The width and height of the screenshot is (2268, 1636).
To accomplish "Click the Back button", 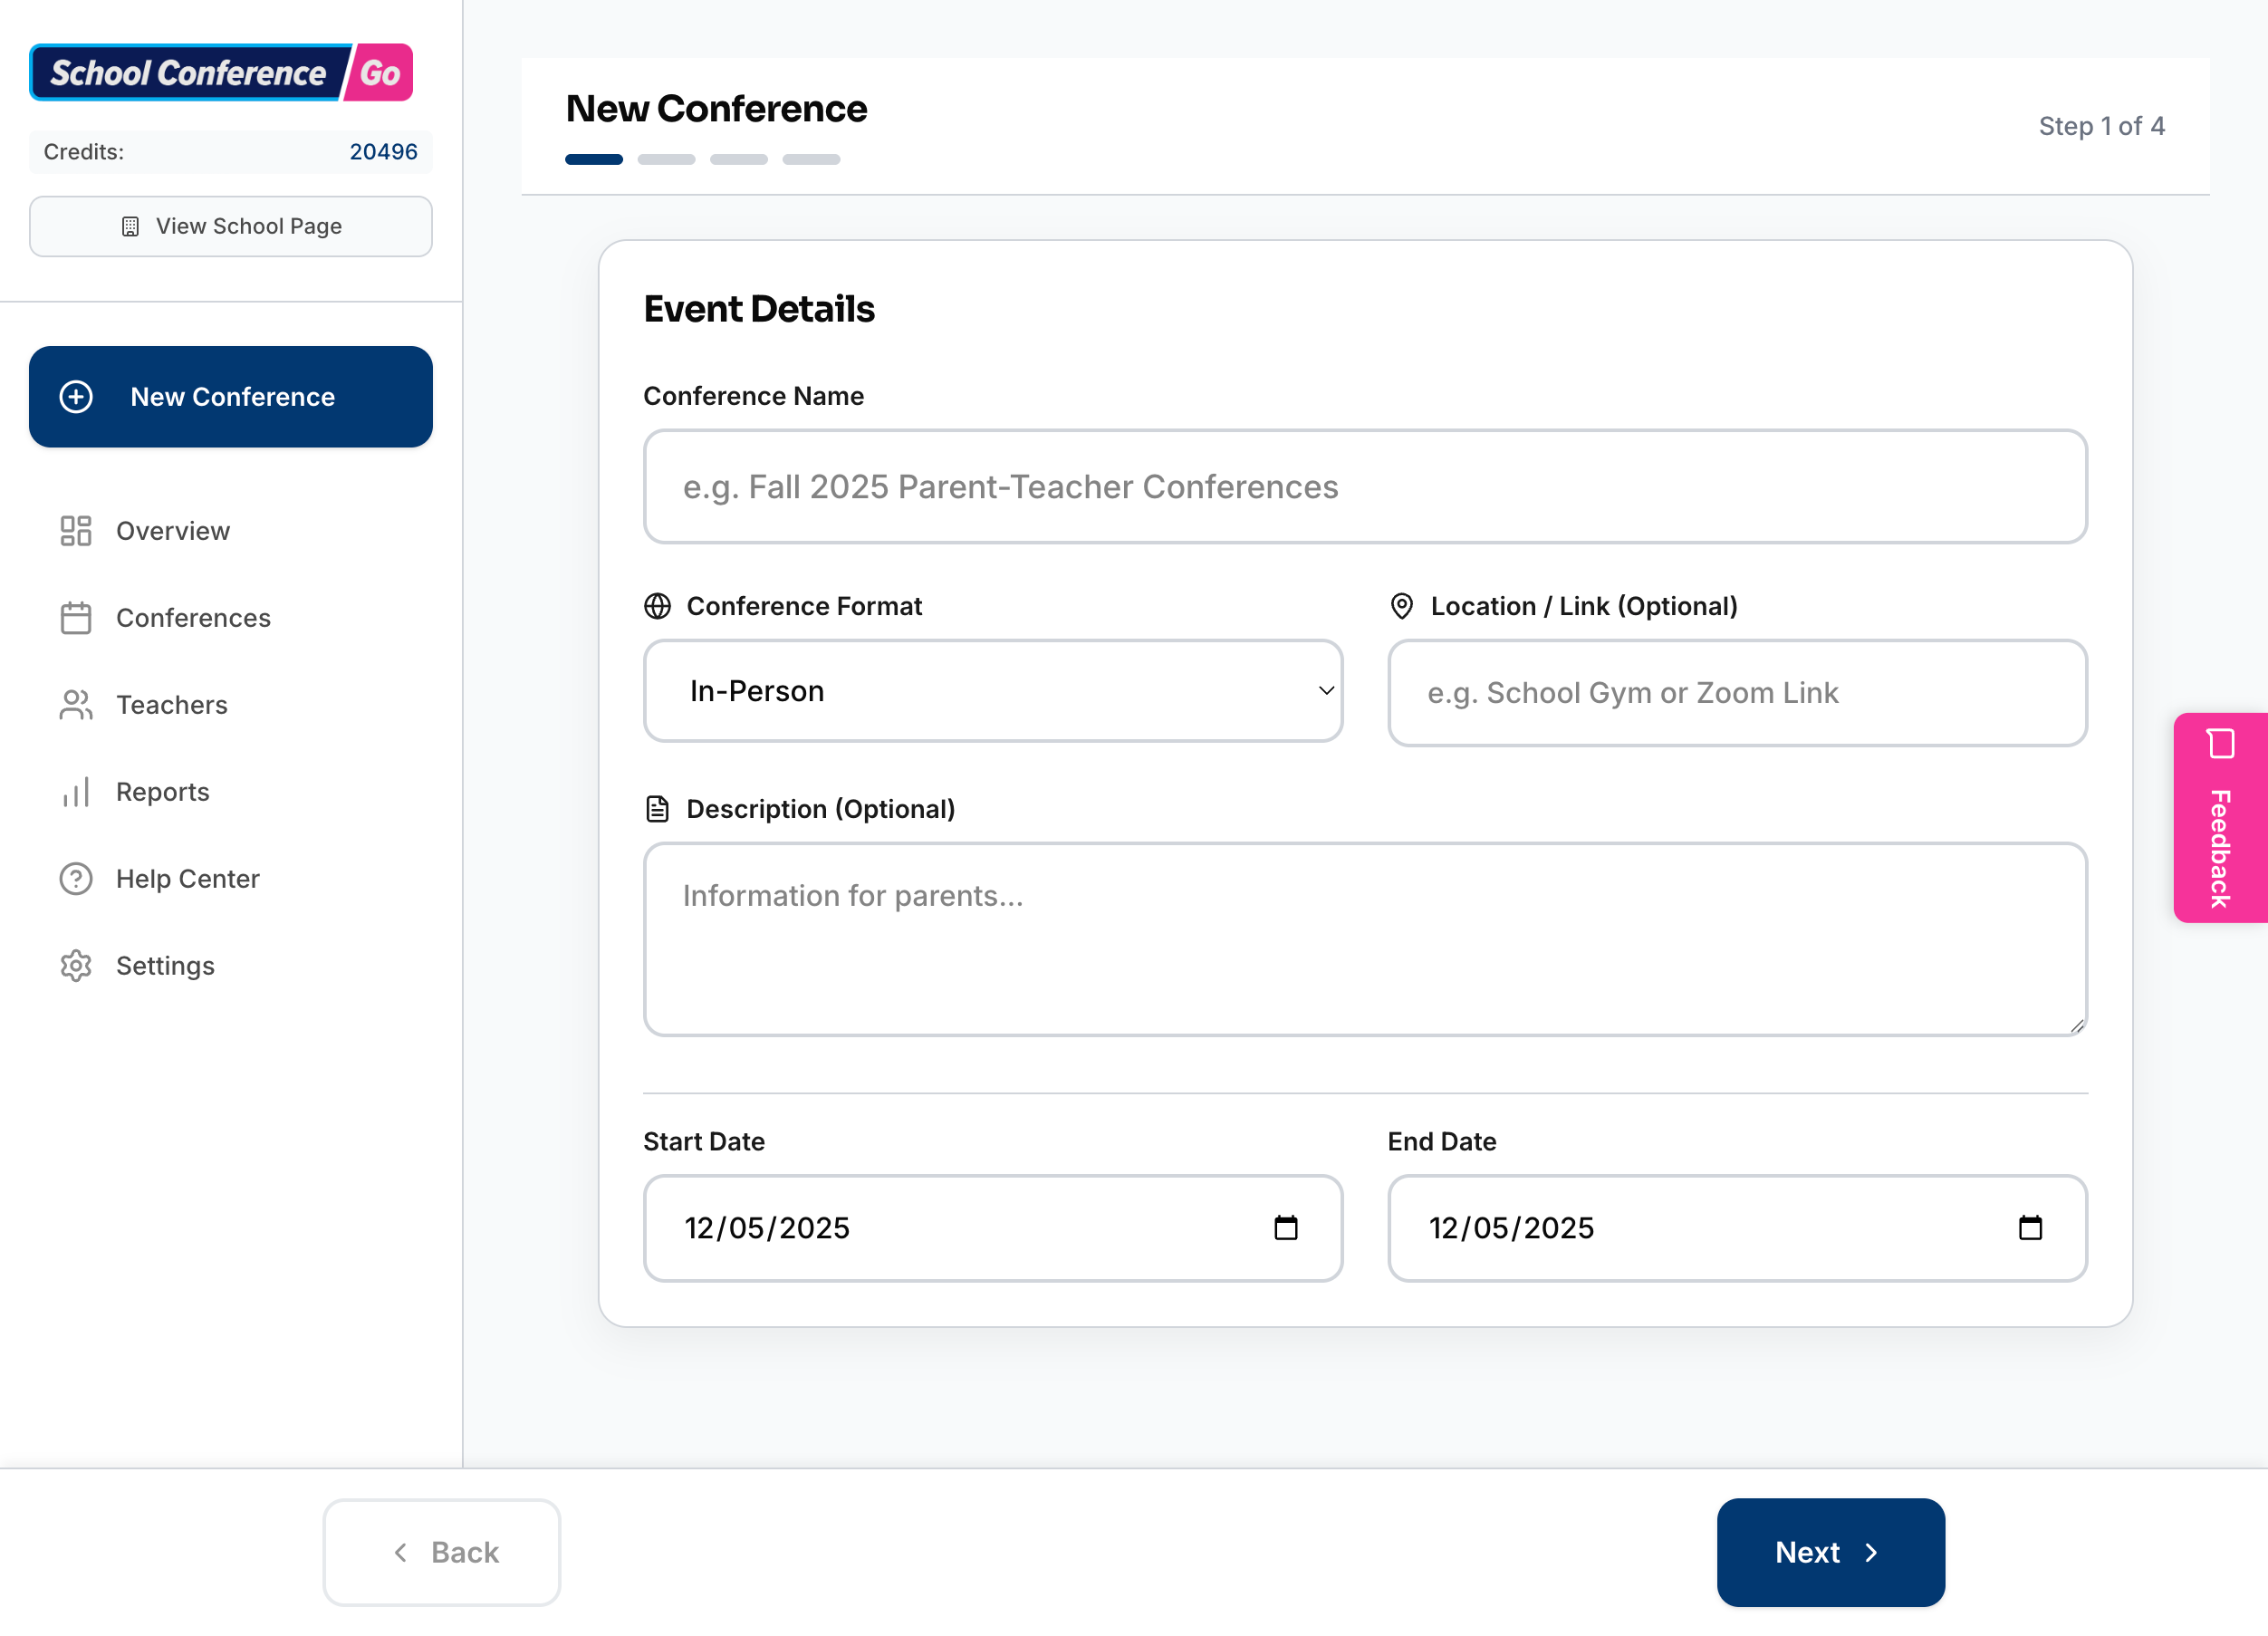I will tap(442, 1552).
